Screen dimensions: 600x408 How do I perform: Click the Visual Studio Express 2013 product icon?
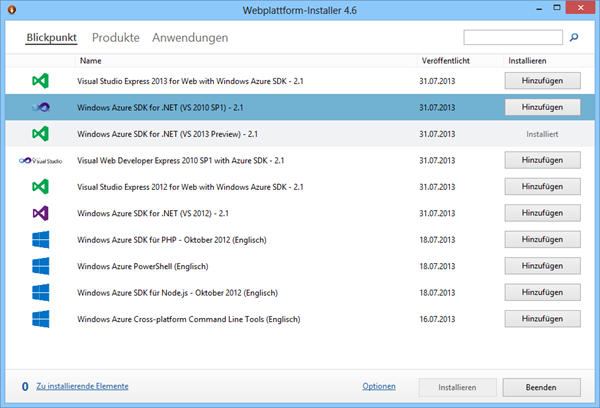(40, 79)
